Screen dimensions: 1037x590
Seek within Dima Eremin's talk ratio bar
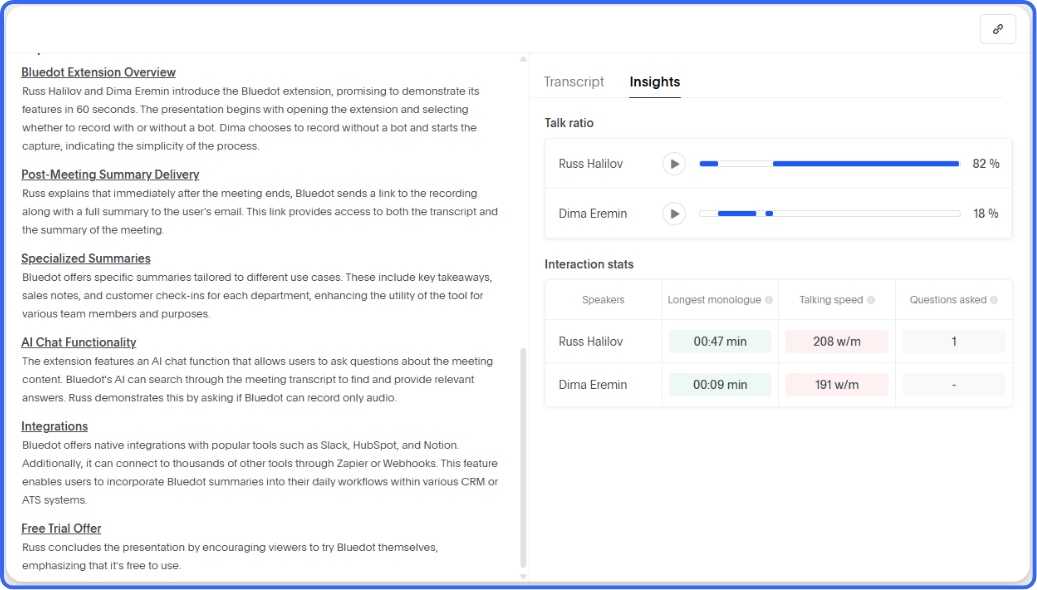pos(829,214)
